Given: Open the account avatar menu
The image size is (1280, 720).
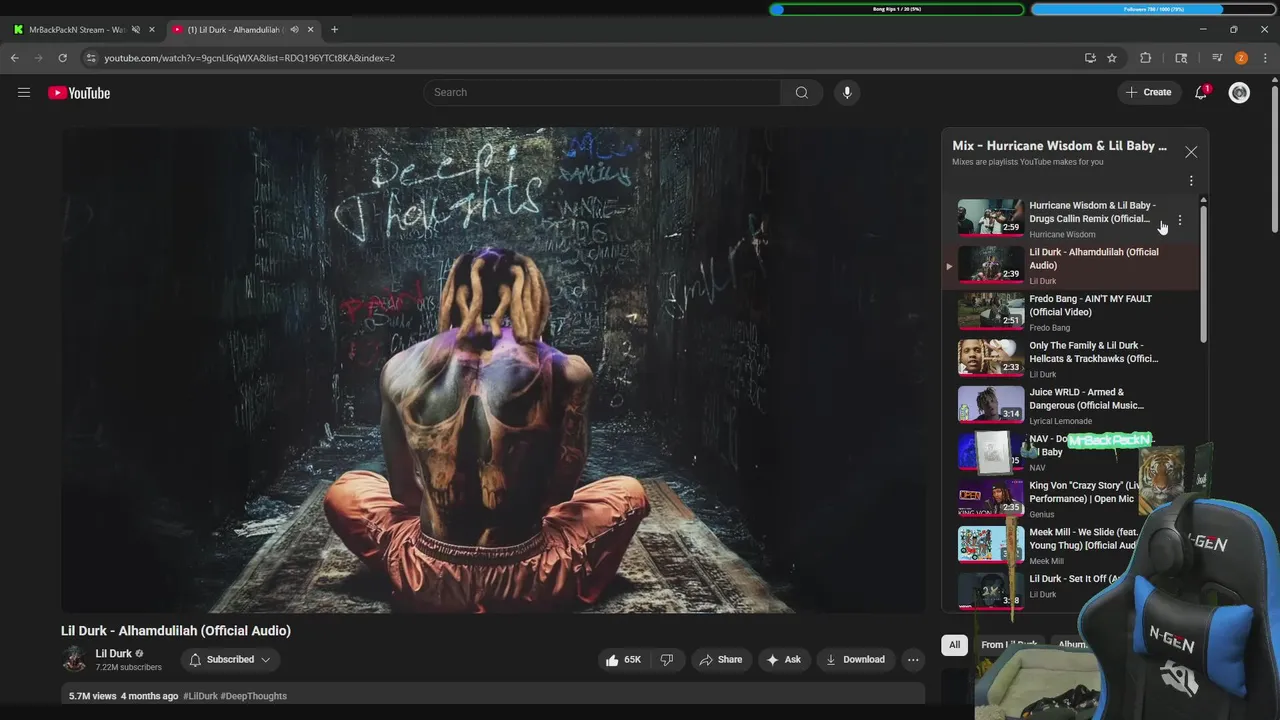Looking at the screenshot, I should point(1239,93).
